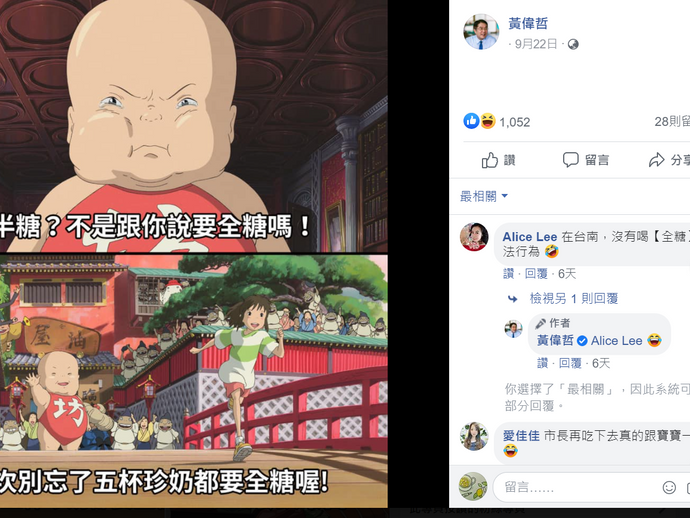Open Alice Lee's profile name
The width and height of the screenshot is (690, 518).
[x=530, y=237]
